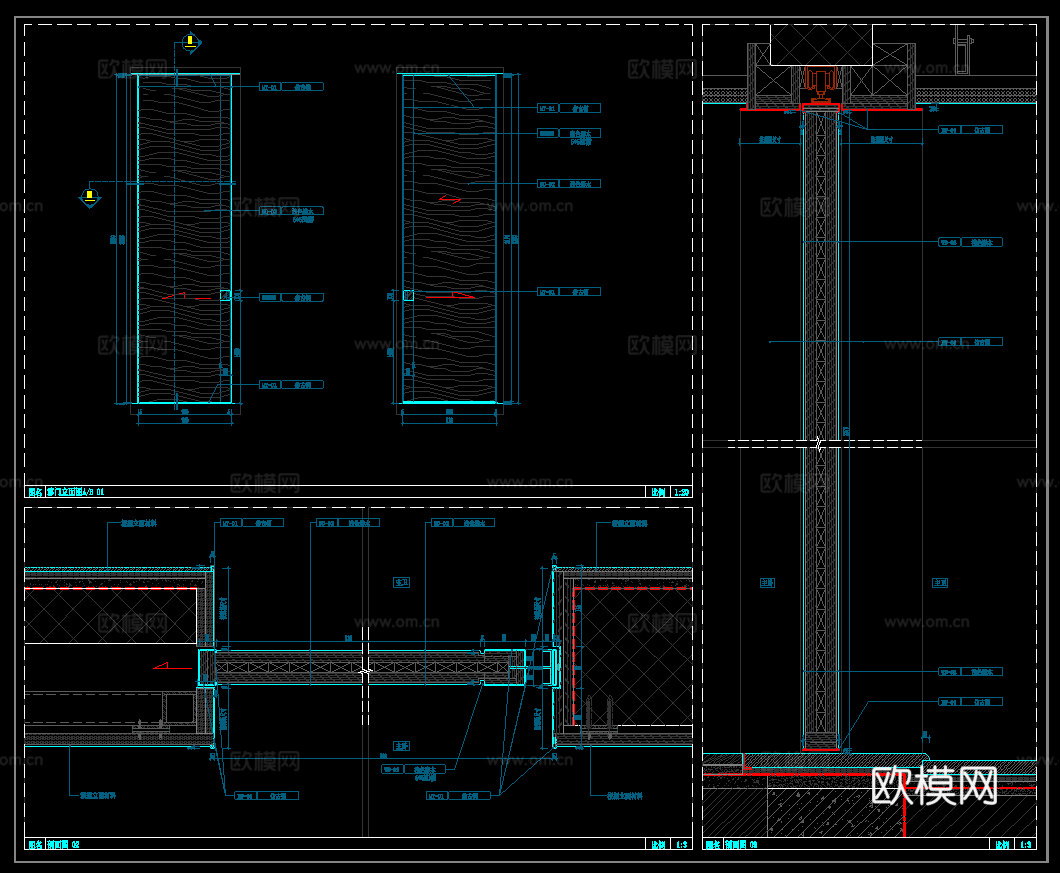Select red direction arrow in plan section 02

click(x=172, y=666)
